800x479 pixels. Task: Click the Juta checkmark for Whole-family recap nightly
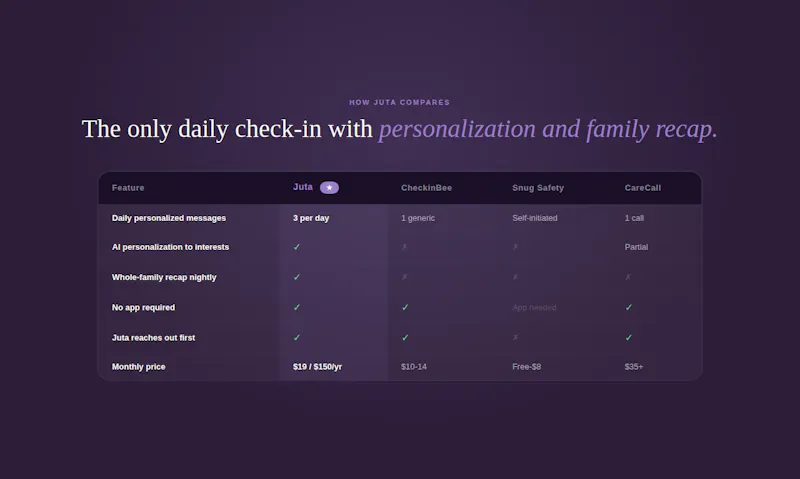297,277
